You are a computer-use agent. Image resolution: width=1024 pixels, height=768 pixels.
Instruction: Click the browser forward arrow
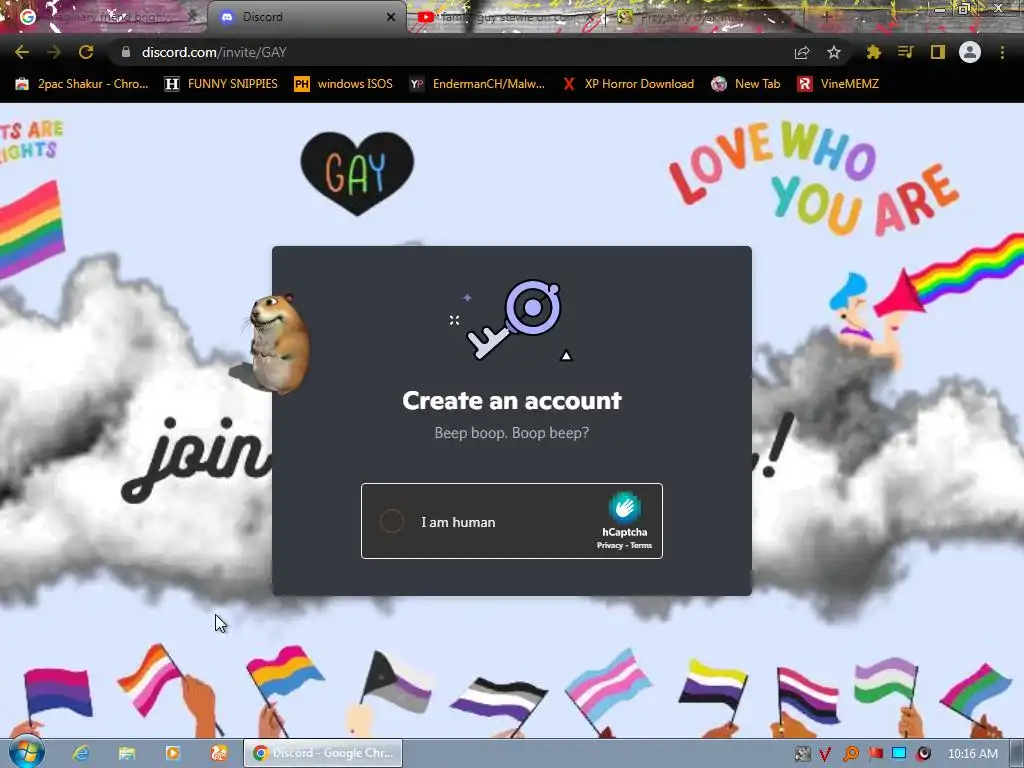(54, 52)
